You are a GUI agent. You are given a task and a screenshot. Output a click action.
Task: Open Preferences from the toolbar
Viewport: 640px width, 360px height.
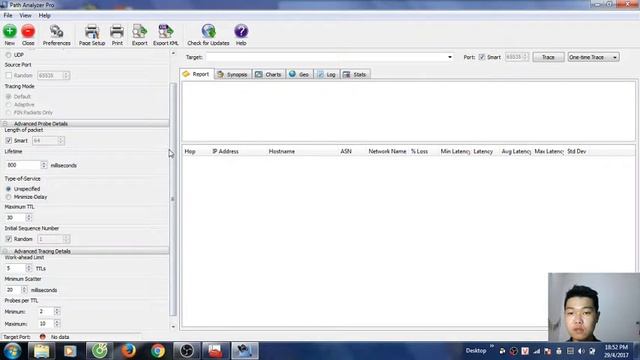point(56,35)
